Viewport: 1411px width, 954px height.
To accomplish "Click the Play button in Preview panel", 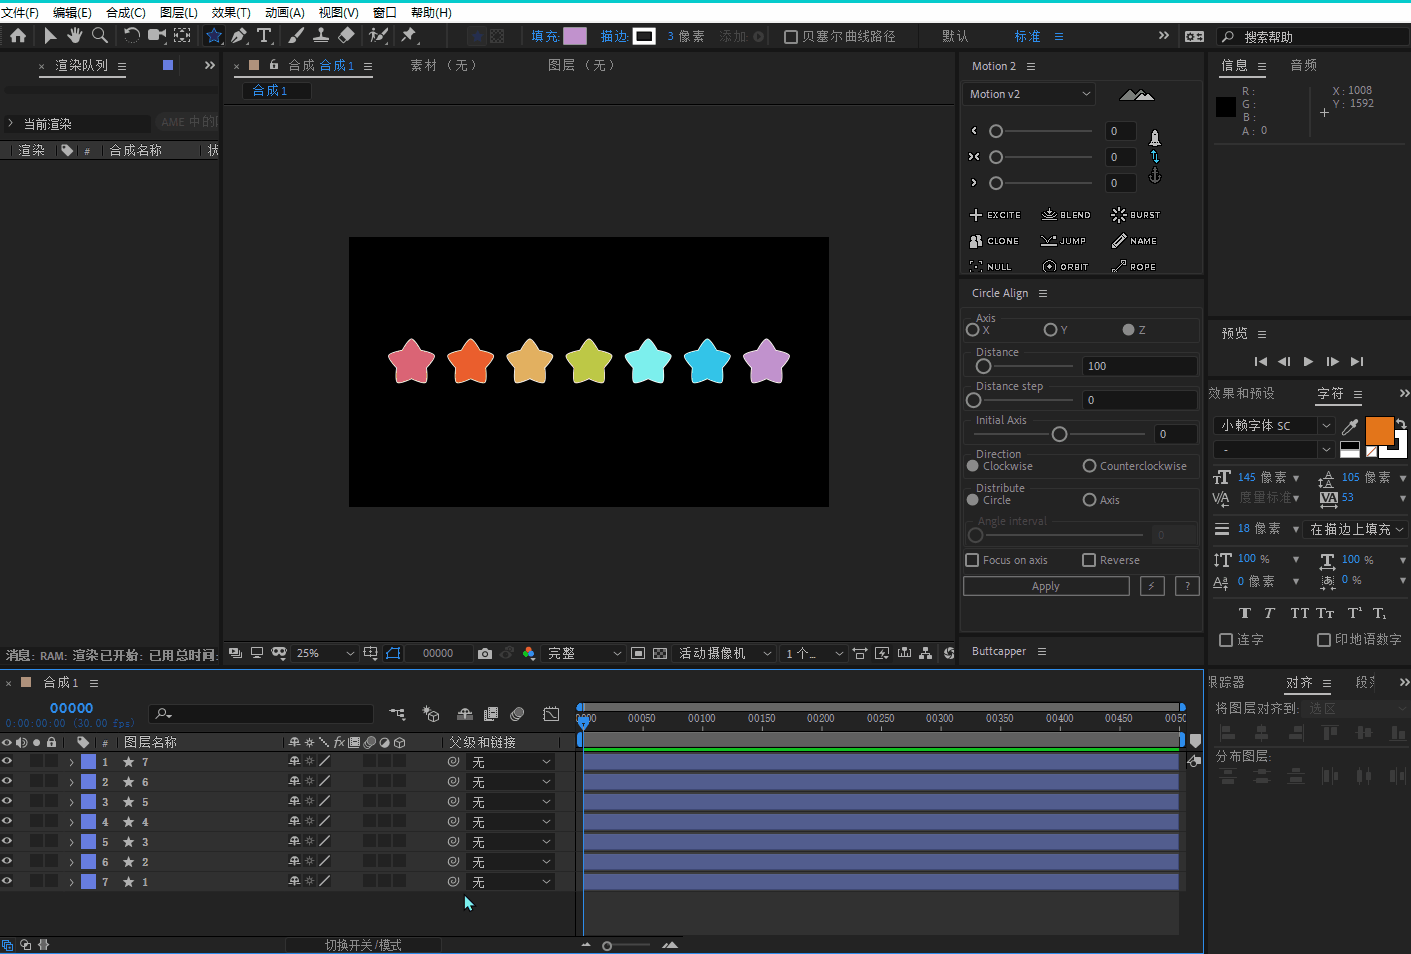I will 1308,362.
